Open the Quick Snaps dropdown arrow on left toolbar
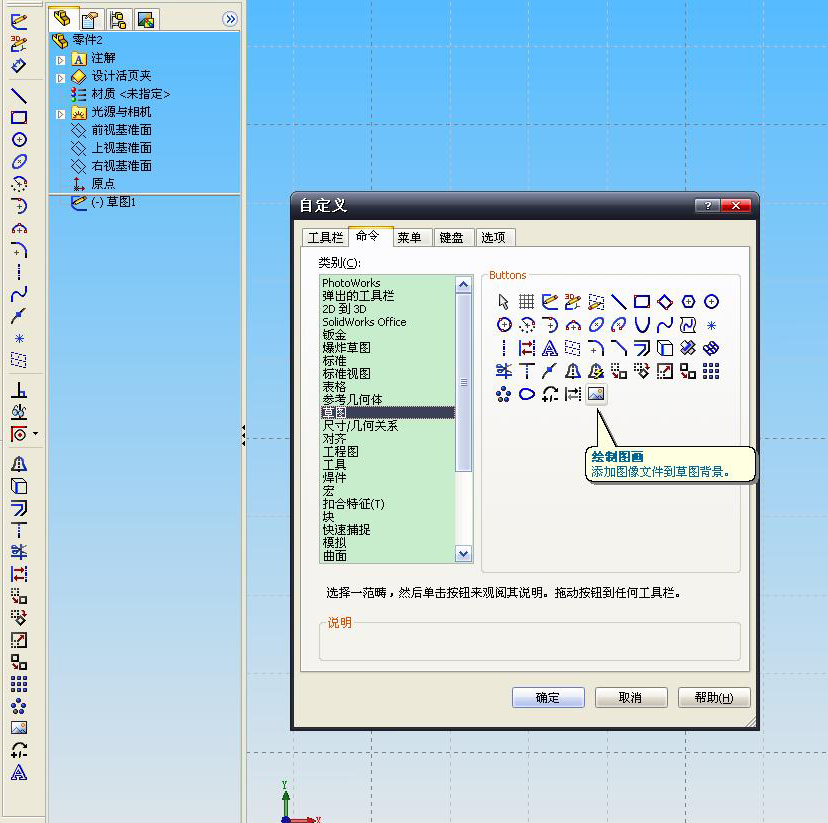Screen dimensions: 828x823 pos(35,434)
